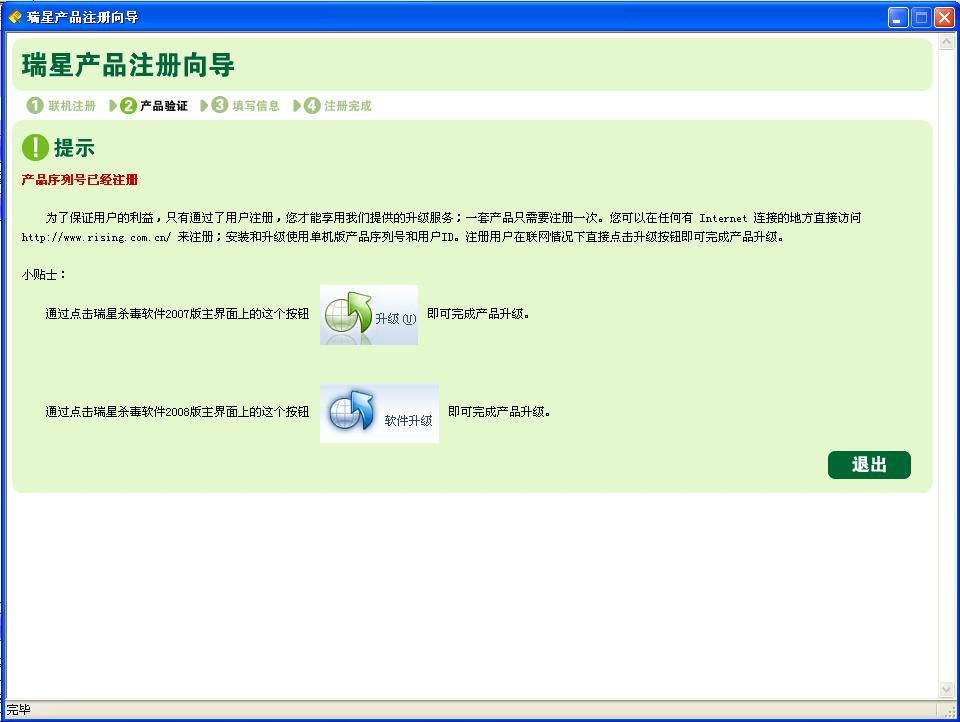The image size is (960, 722).
Task: Click the 2007 升级(U) upgrade button image
Action: [x=369, y=315]
